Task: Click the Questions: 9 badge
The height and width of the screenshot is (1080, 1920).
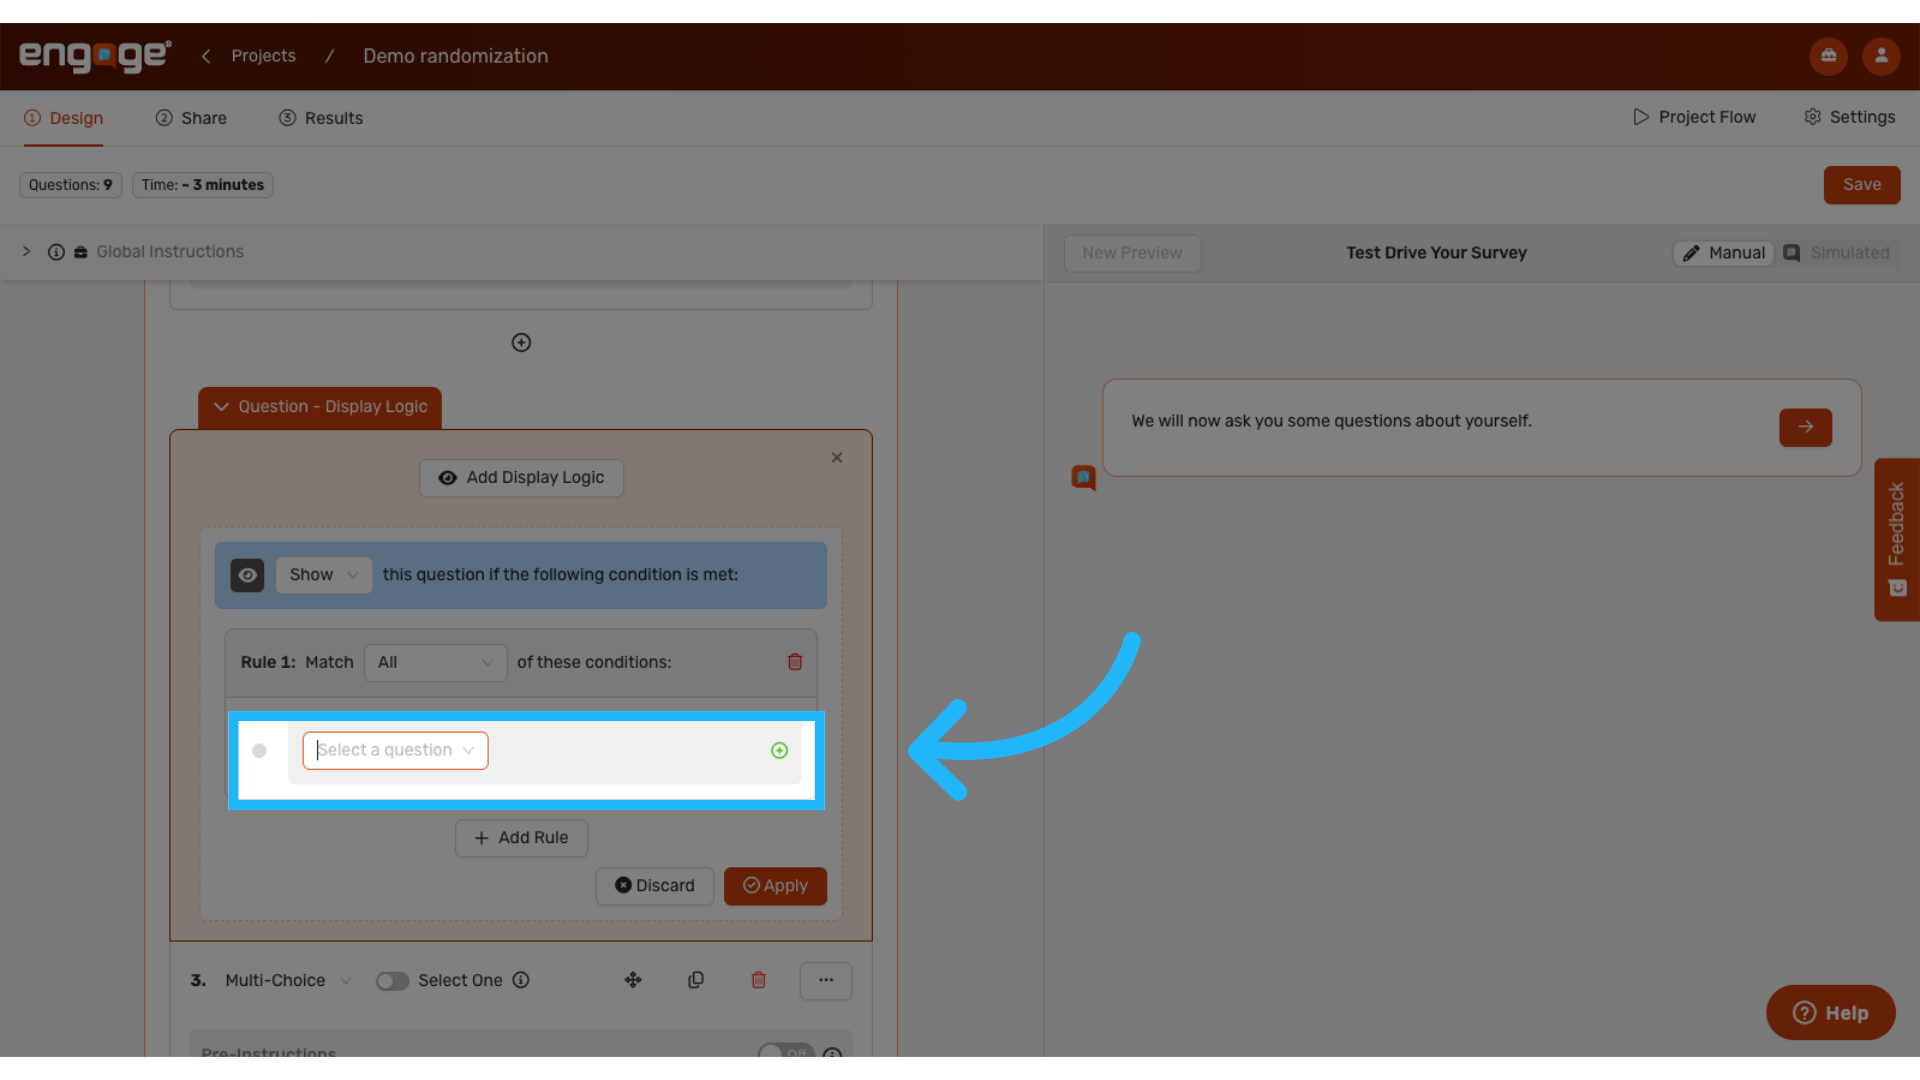Action: point(71,185)
